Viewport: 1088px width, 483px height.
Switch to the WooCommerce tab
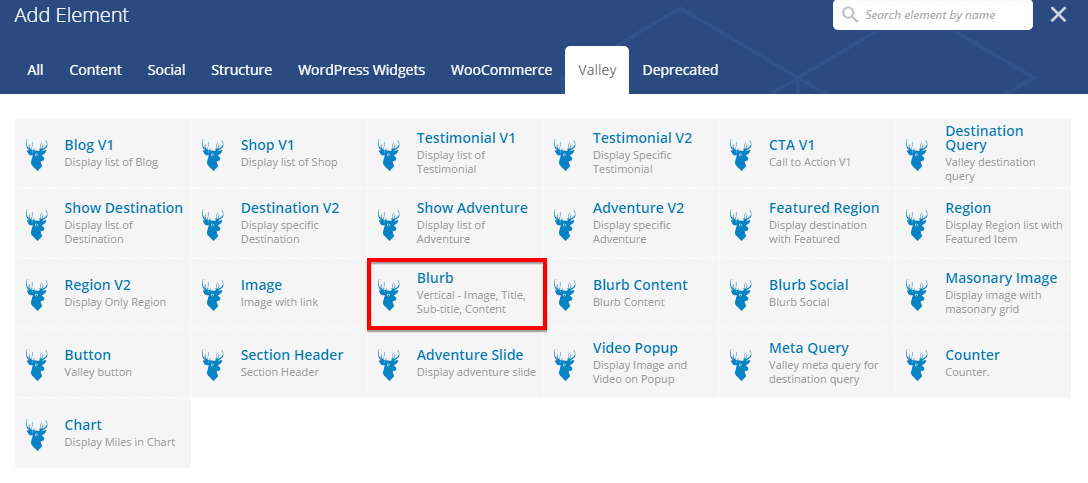501,70
